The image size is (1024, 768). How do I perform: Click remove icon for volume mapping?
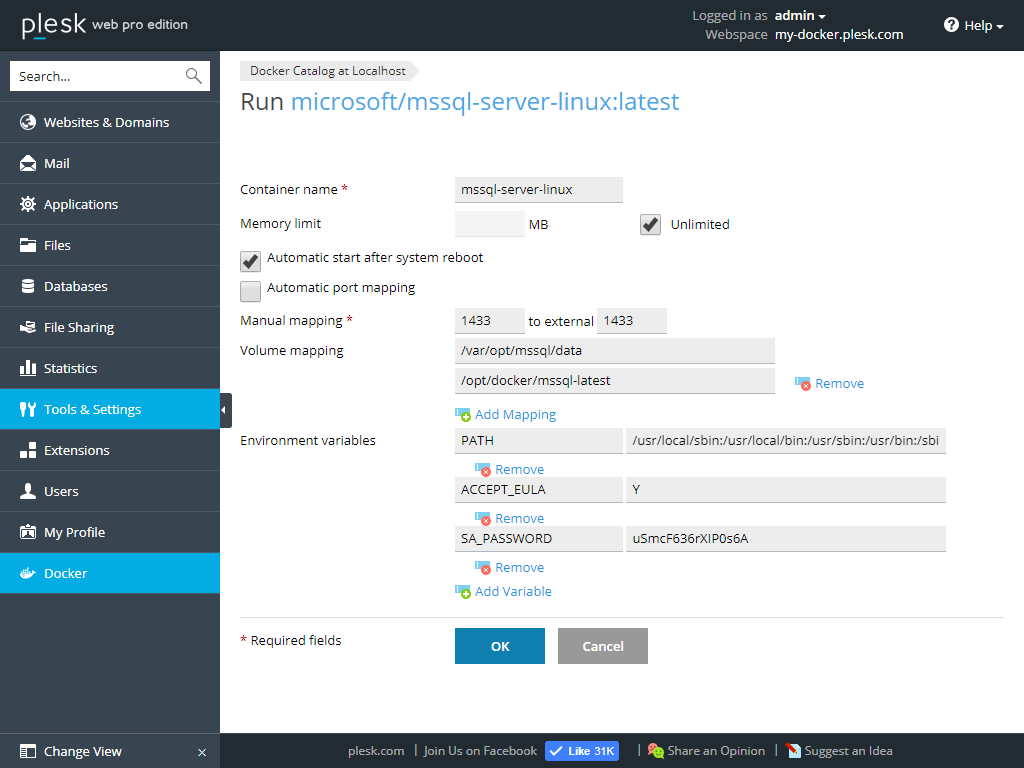tap(803, 384)
